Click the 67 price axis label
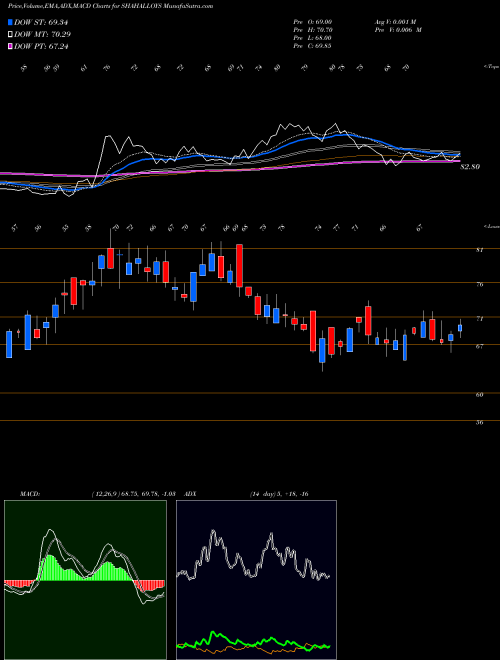This screenshot has height=660, width=500. [x=479, y=346]
